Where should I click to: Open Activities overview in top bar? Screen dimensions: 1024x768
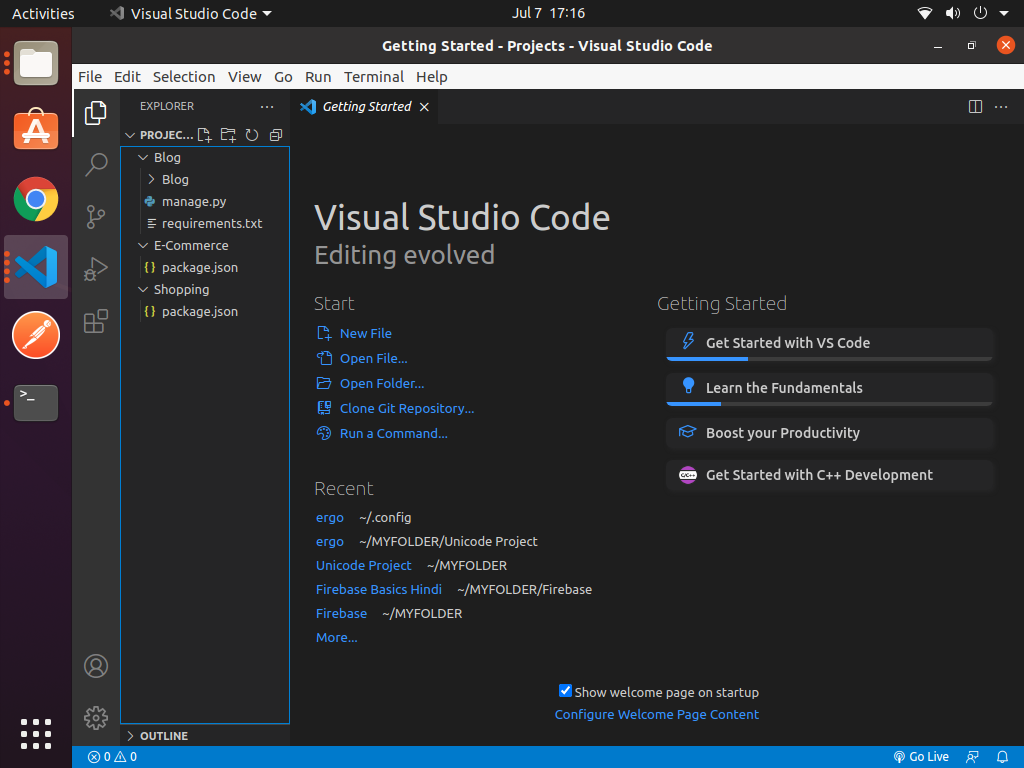click(x=43, y=14)
